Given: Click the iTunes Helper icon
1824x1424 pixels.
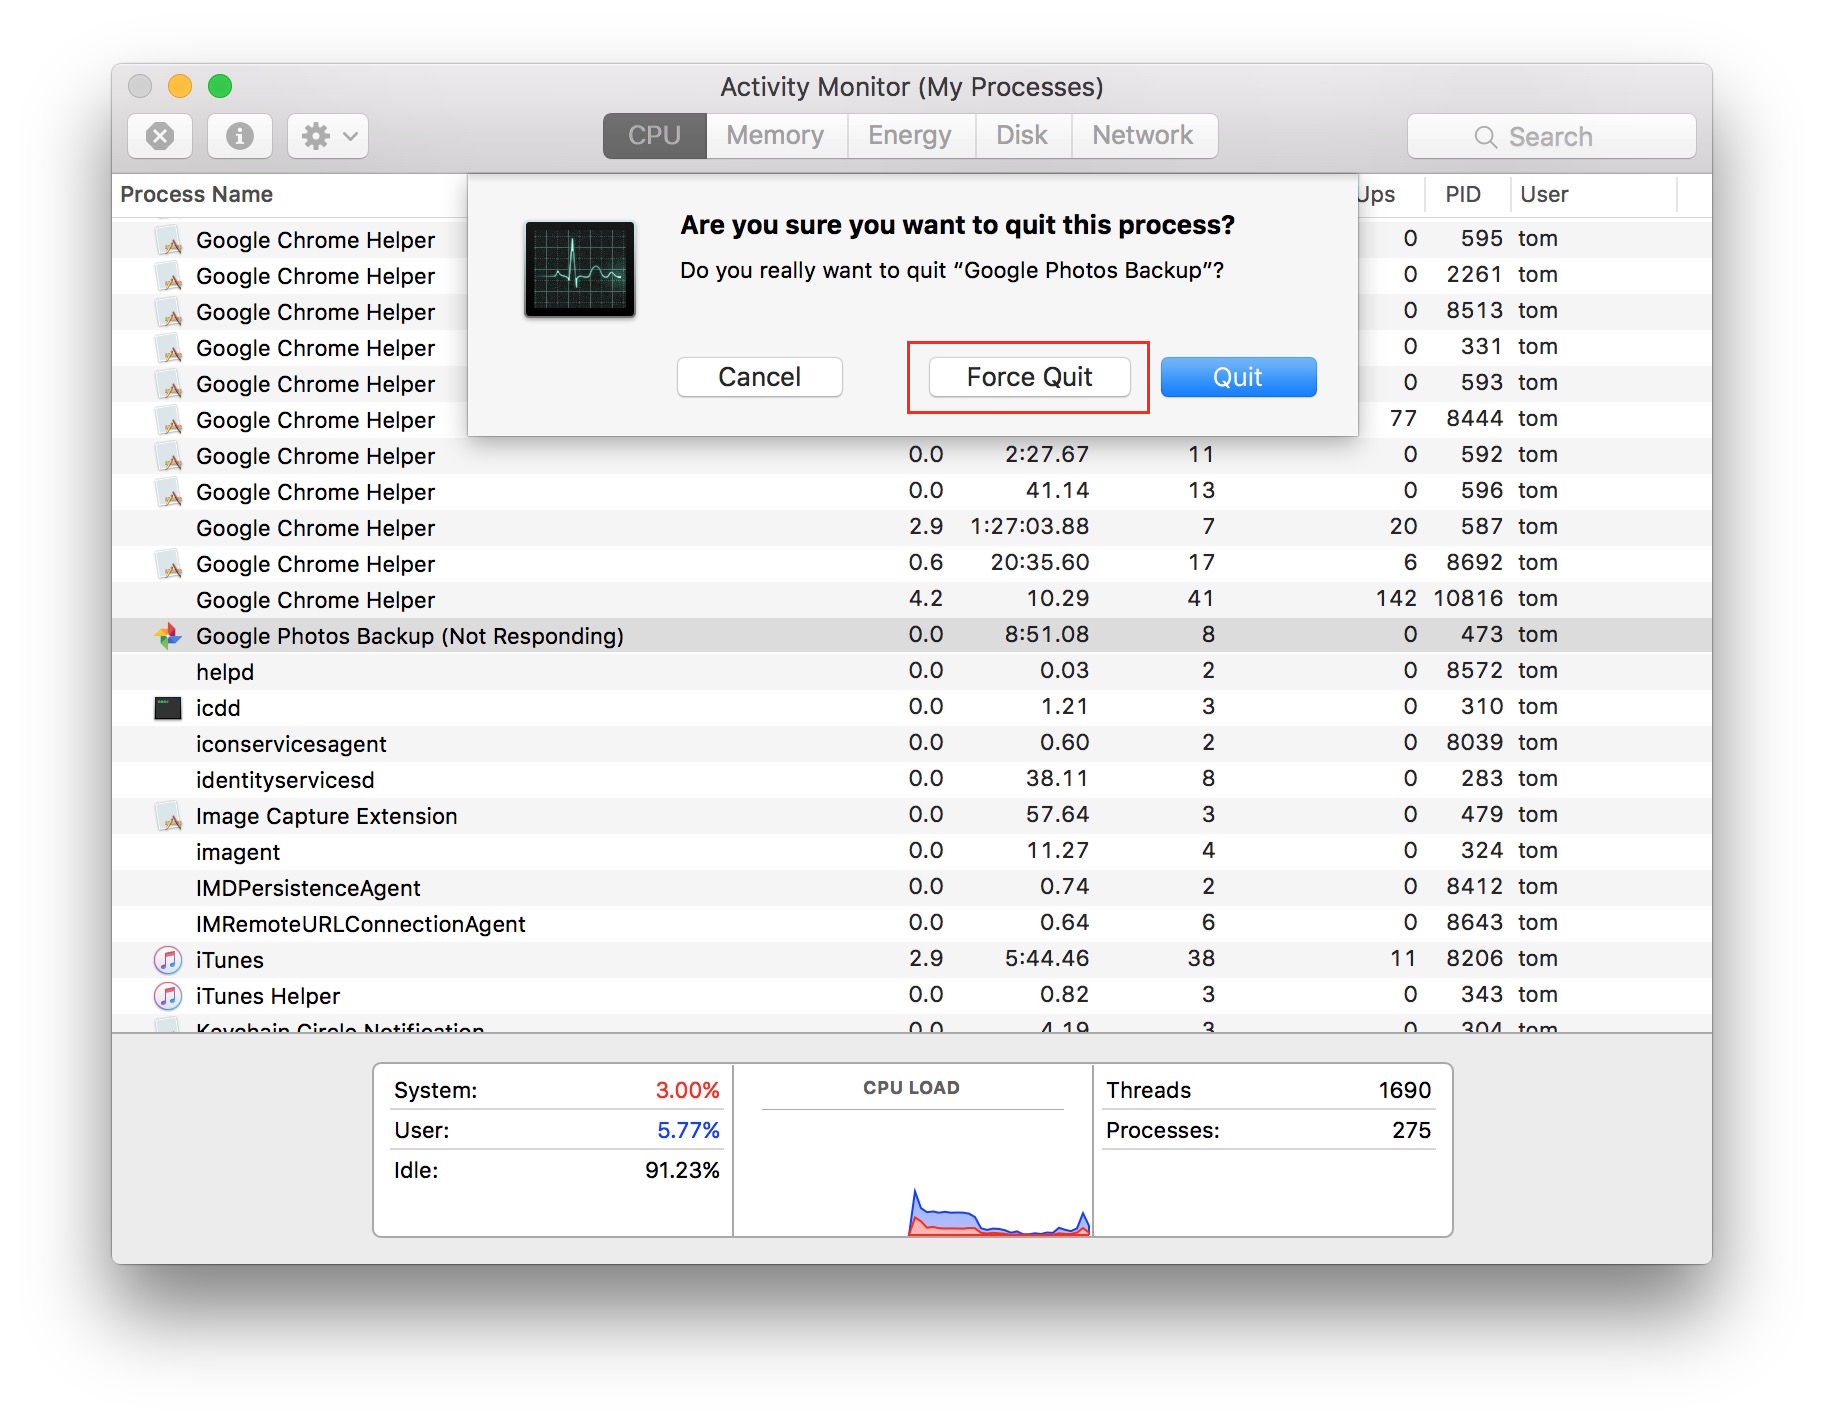Looking at the screenshot, I should coord(166,995).
